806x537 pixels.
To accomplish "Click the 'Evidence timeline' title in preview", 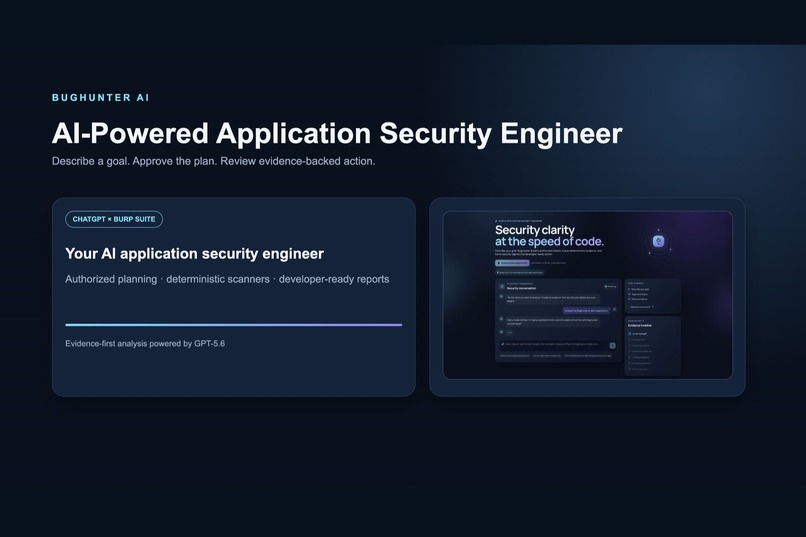I will pyautogui.click(x=639, y=325).
